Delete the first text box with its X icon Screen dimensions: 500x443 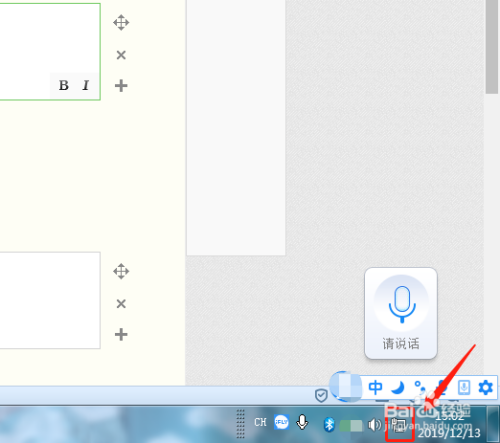[x=121, y=55]
